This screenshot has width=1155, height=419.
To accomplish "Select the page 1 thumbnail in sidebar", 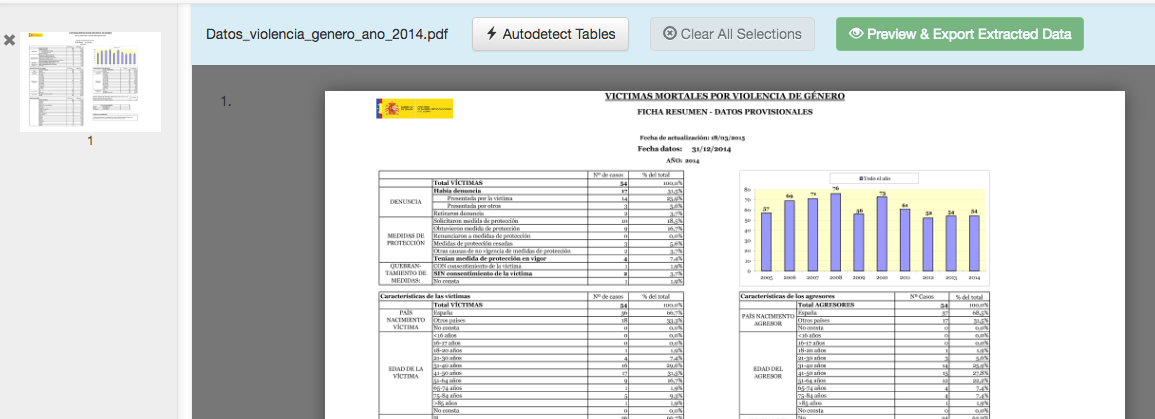I will click(90, 82).
